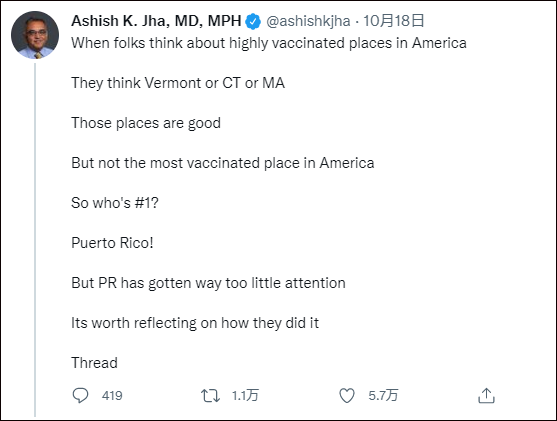The width and height of the screenshot is (557, 421).
Task: Open Ashish K. Jha's profile picture
Action: [x=35, y=34]
